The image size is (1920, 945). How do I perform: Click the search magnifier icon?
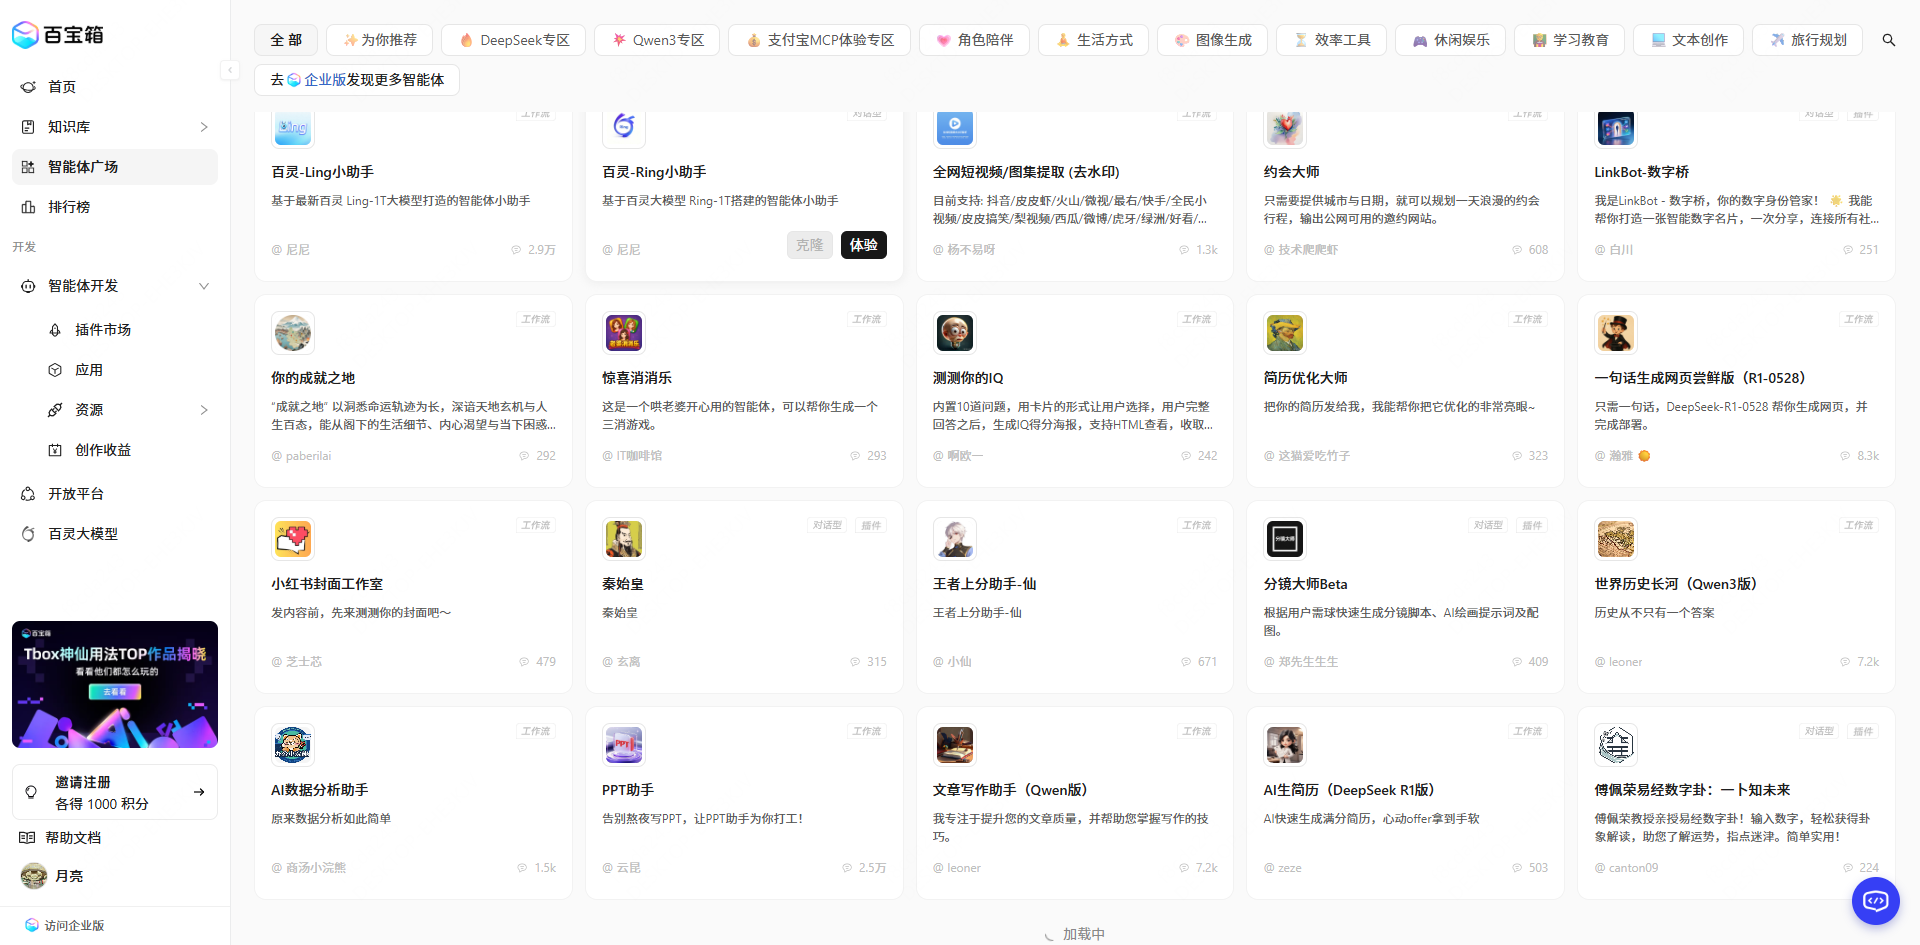point(1888,40)
